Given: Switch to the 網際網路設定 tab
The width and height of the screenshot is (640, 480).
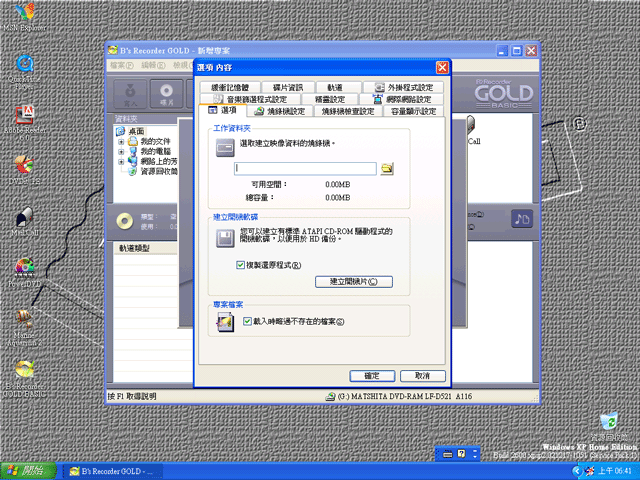Looking at the screenshot, I should [401, 99].
